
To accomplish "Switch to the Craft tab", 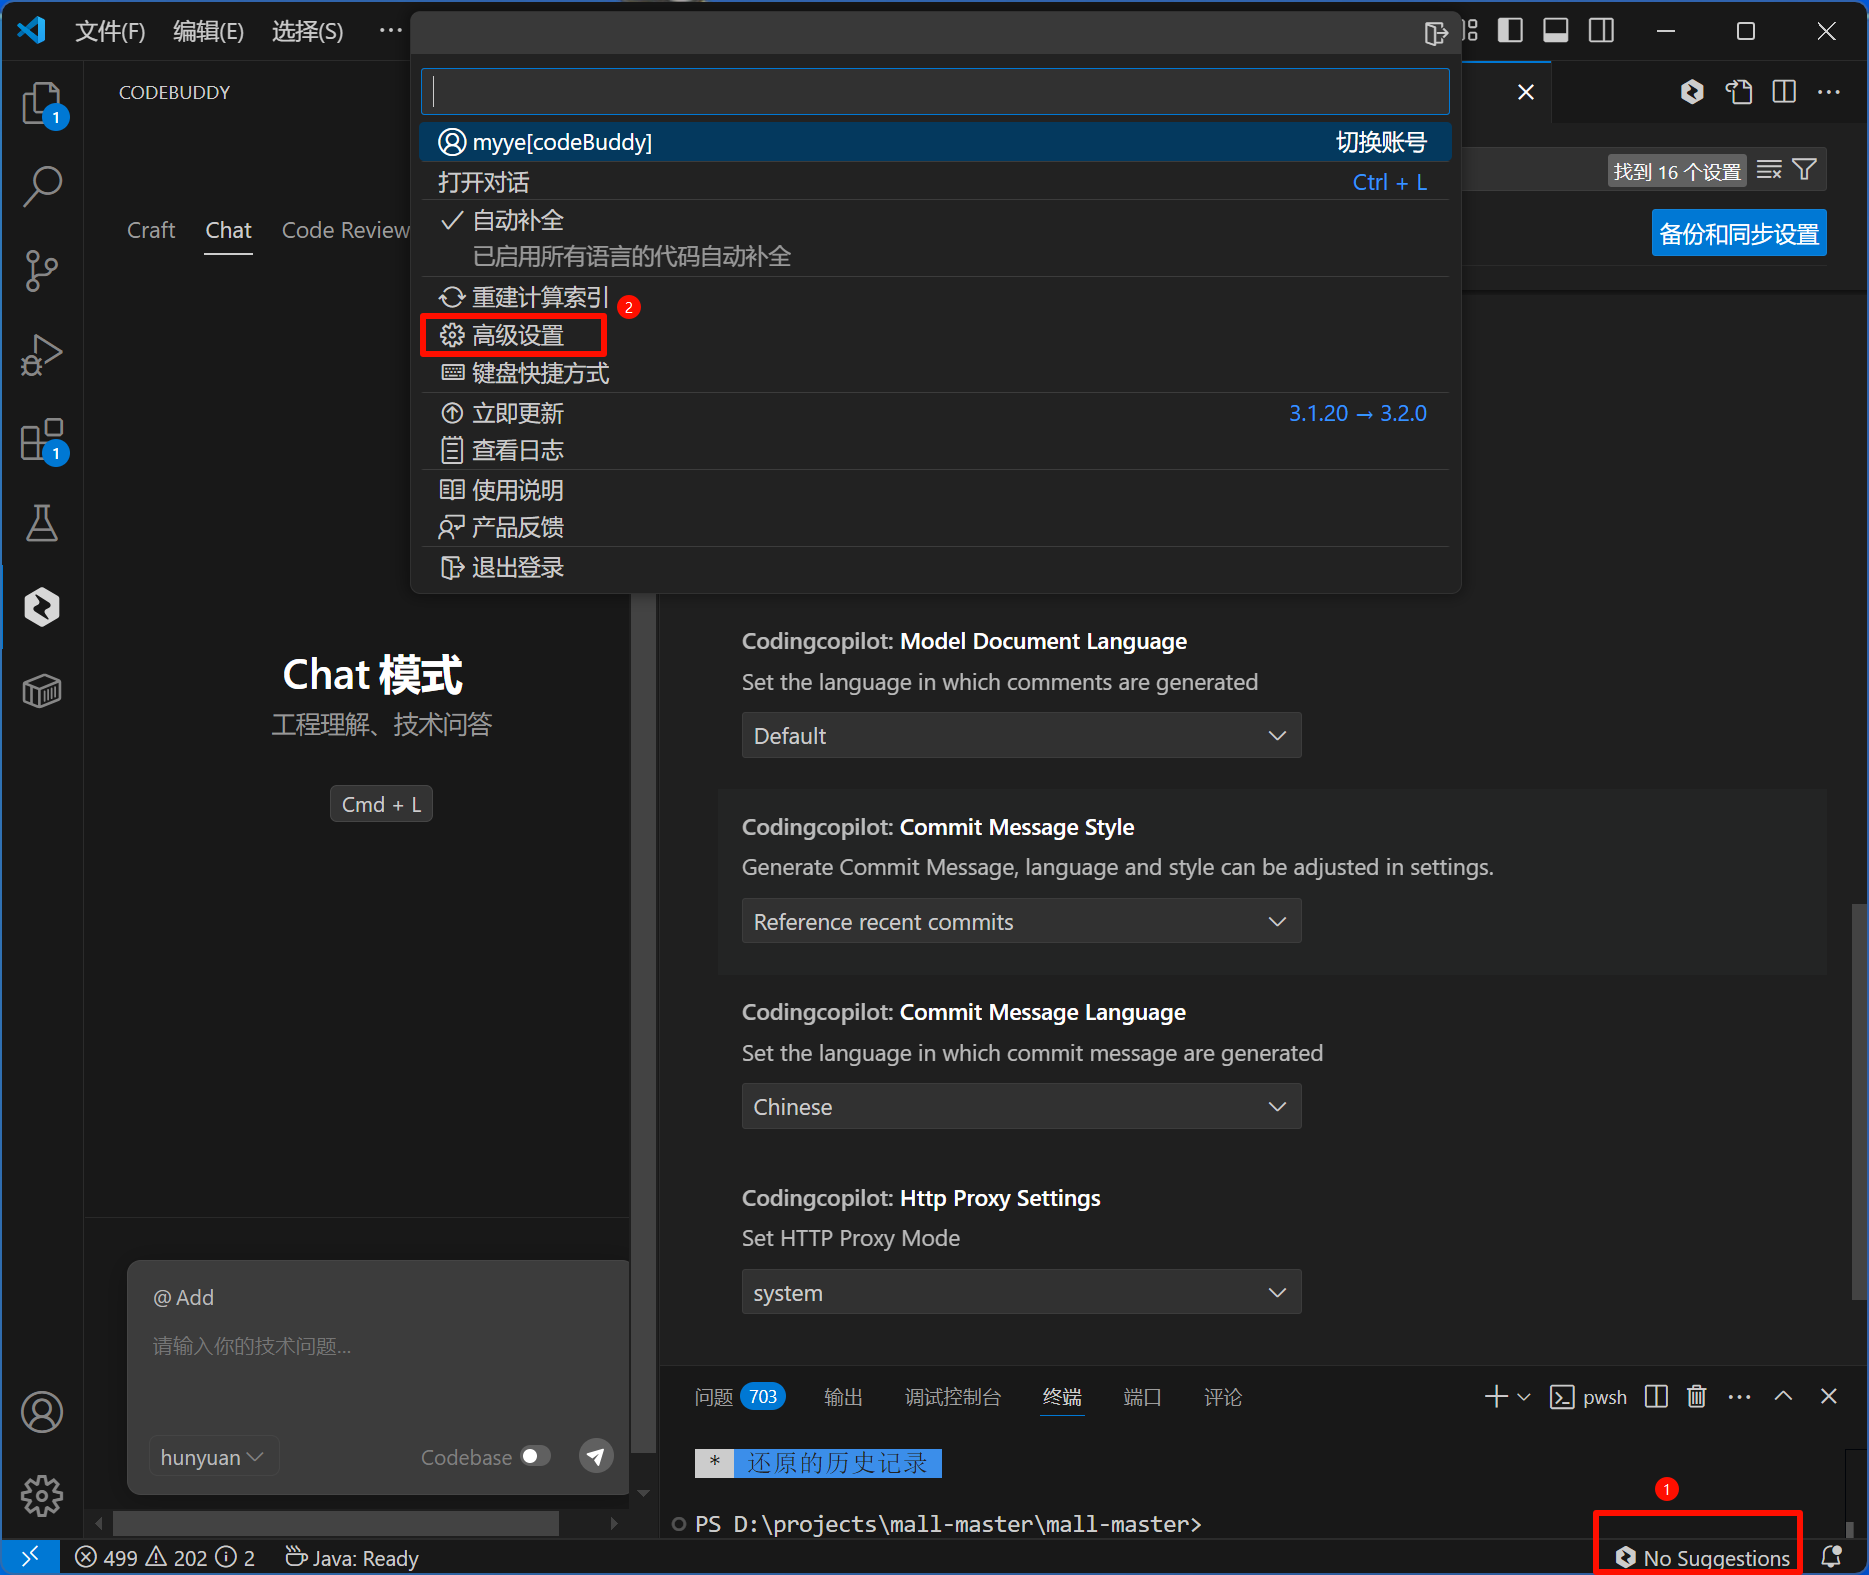I will point(151,230).
